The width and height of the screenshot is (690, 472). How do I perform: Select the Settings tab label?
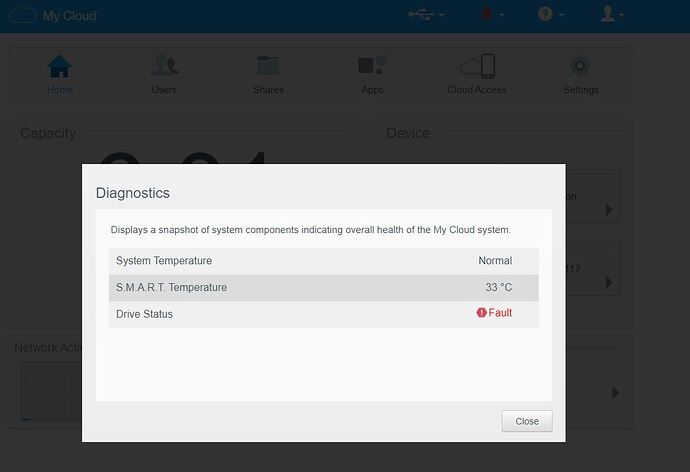click(581, 90)
